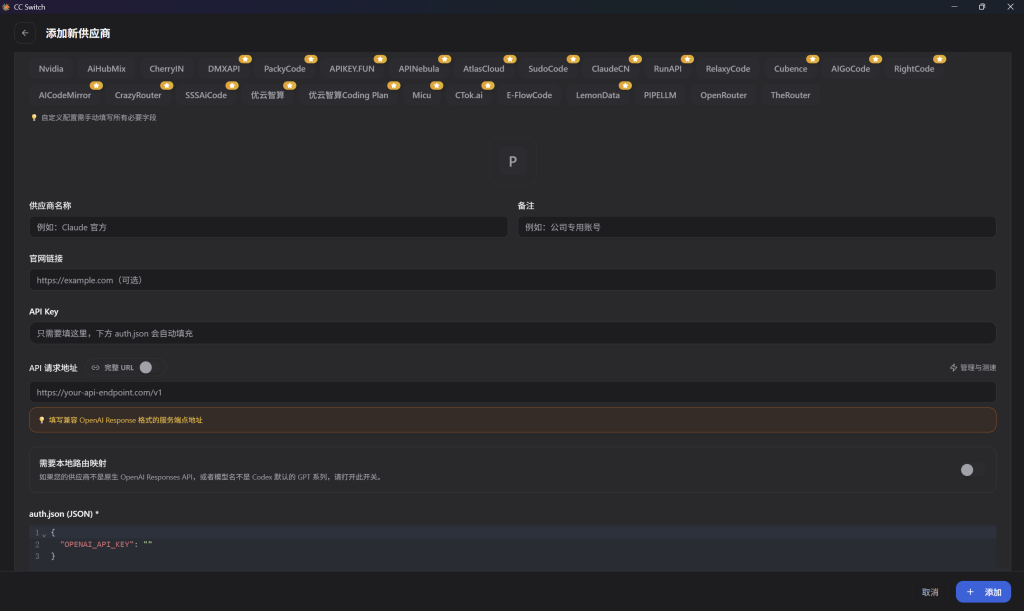Screen dimensions: 1024x611
Task: Collapse the auth.json code fold arrow
Action: pyautogui.click(x=44, y=533)
